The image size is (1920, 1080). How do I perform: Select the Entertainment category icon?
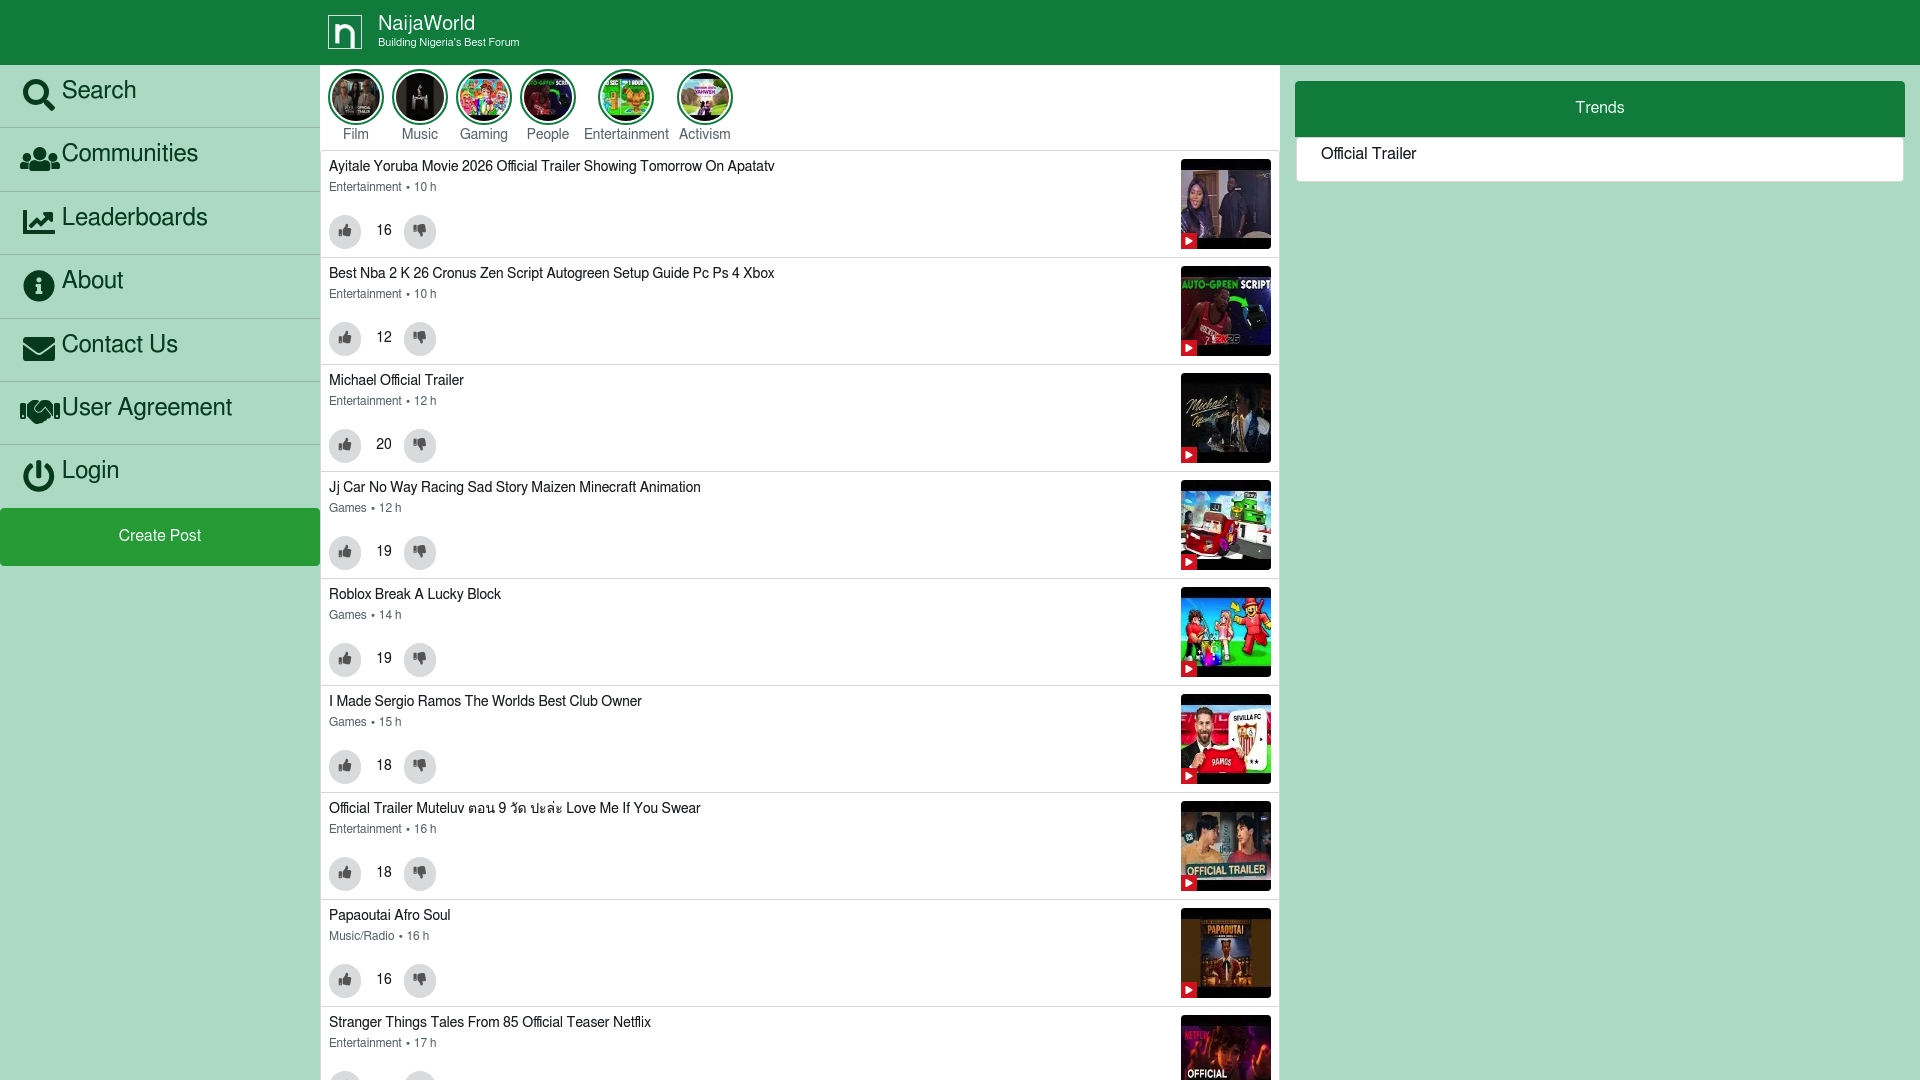coord(625,97)
